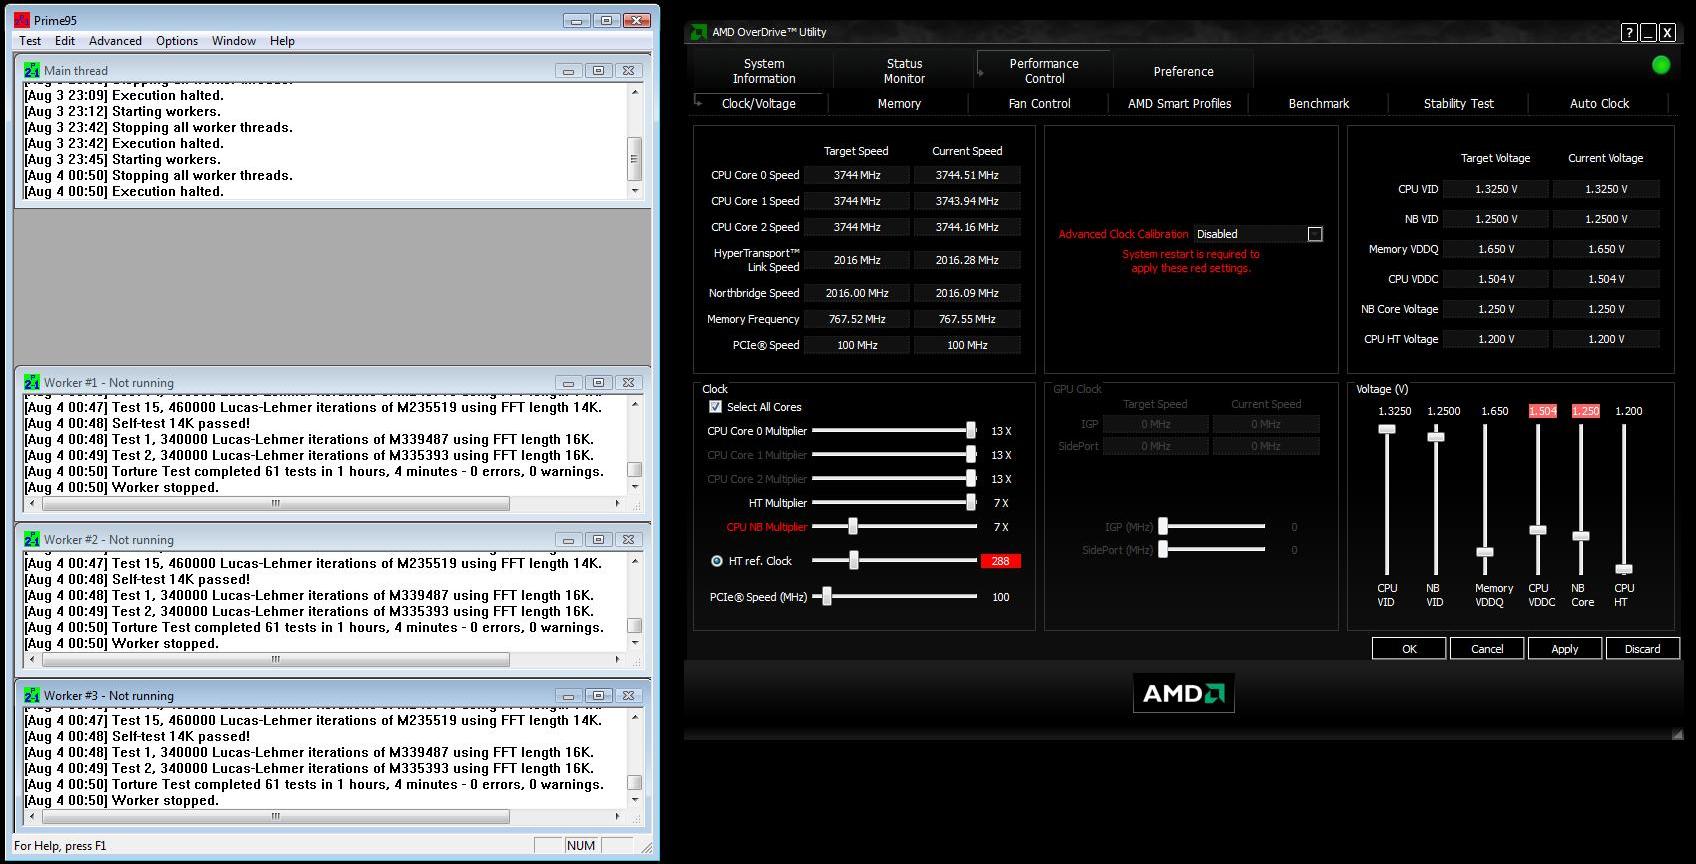Close the Worker #3 sub-window
This screenshot has width=1696, height=864.
[628, 695]
